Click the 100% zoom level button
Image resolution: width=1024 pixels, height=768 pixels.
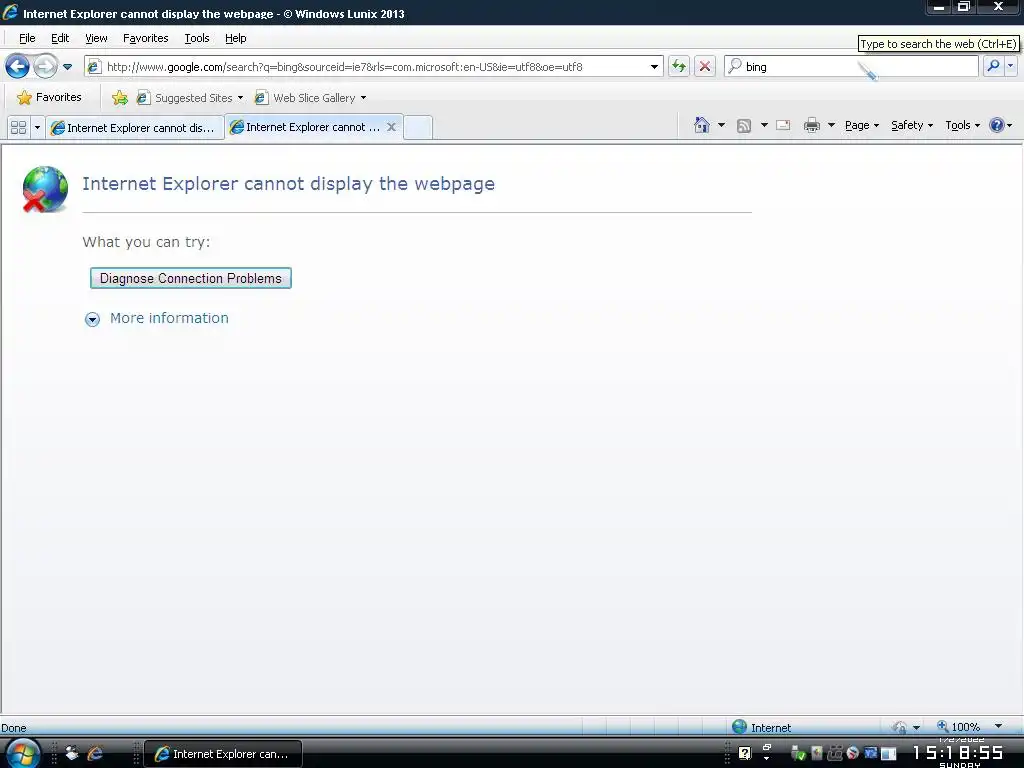click(959, 727)
